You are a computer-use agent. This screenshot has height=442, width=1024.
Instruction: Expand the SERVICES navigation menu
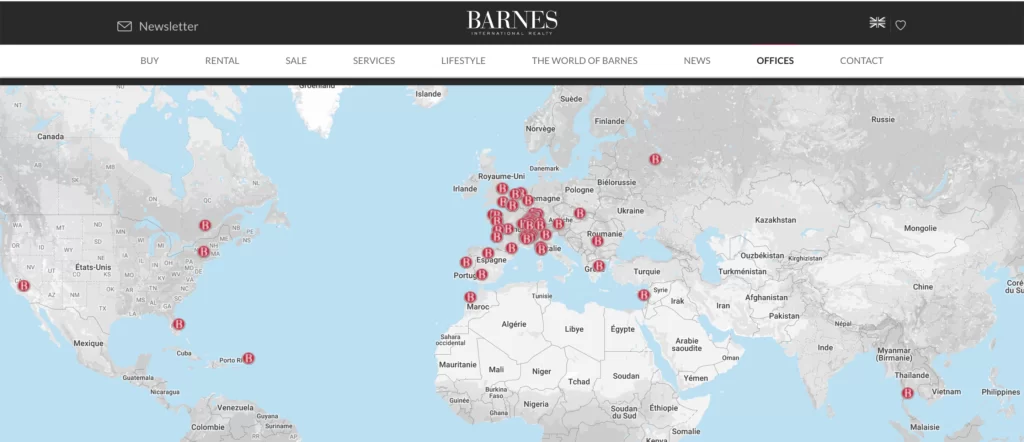click(373, 61)
